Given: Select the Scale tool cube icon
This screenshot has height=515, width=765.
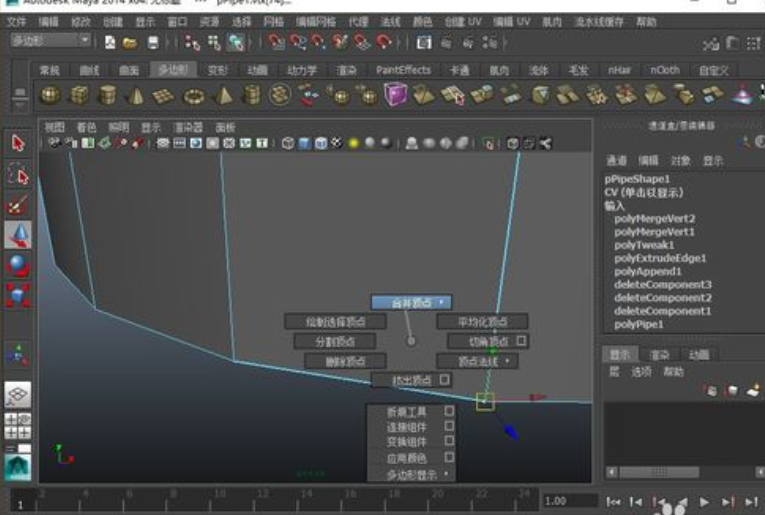Looking at the screenshot, I should click(19, 296).
